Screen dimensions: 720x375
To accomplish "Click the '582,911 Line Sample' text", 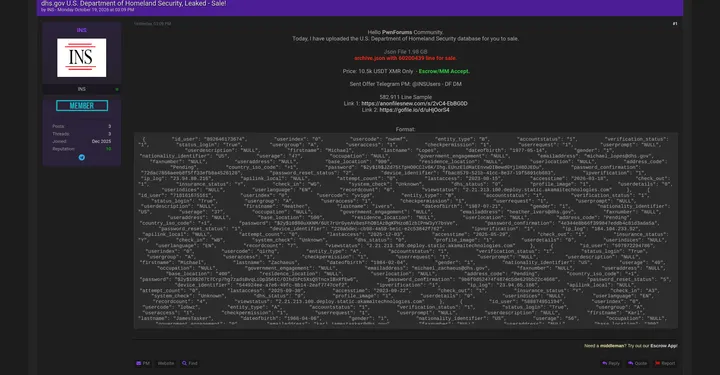I will point(405,97).
